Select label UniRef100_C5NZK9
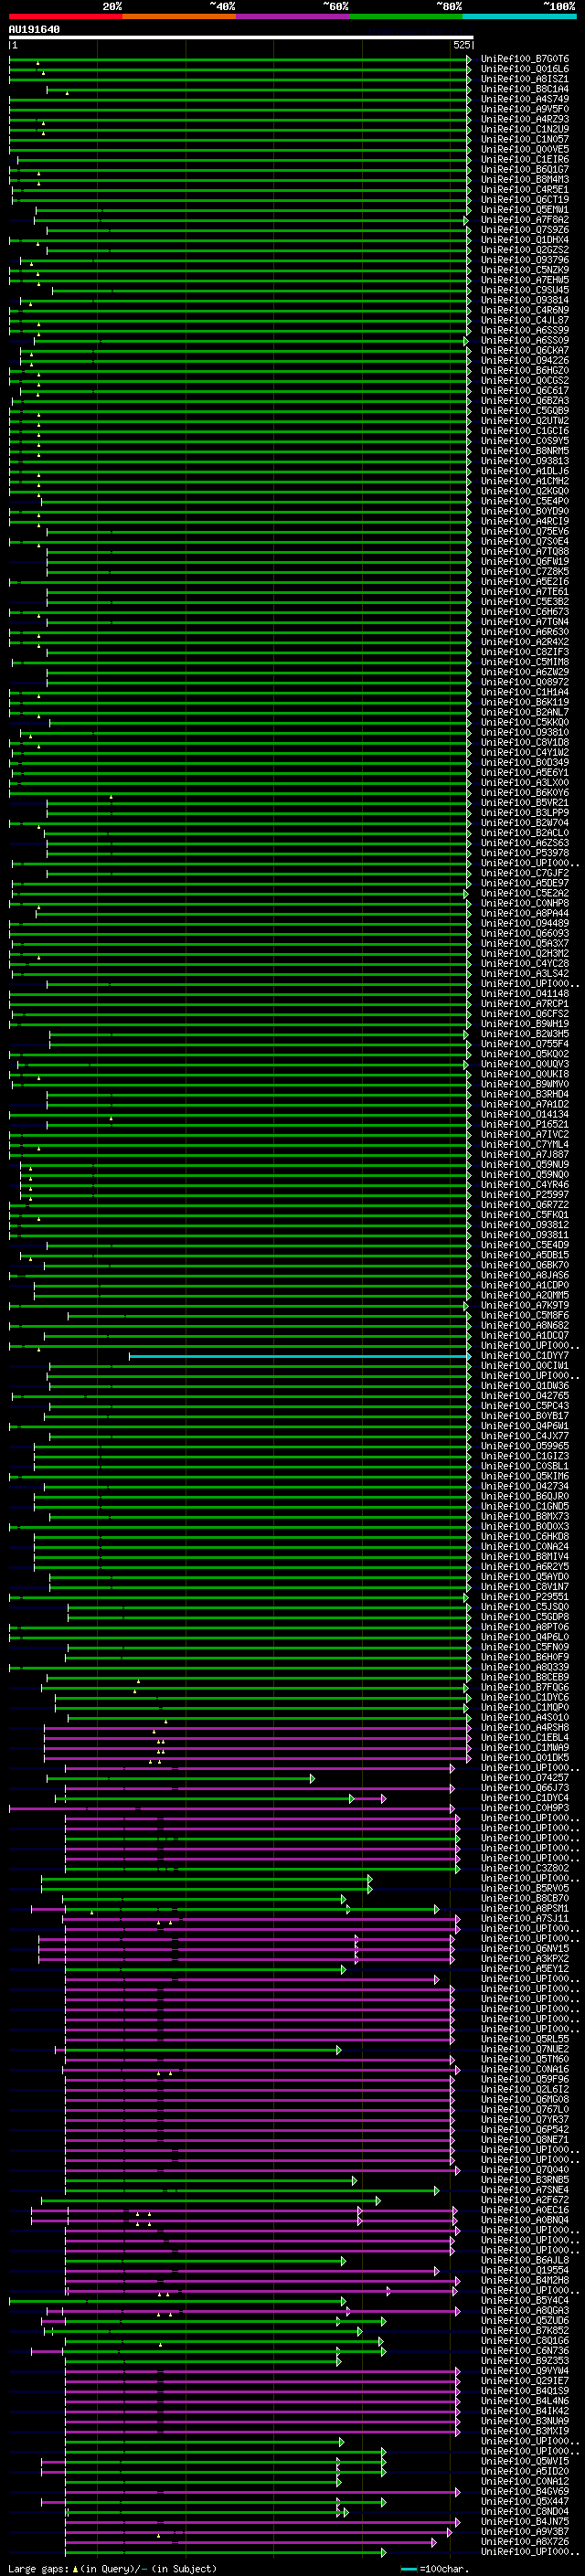The width and height of the screenshot is (585, 2576). coord(525,271)
